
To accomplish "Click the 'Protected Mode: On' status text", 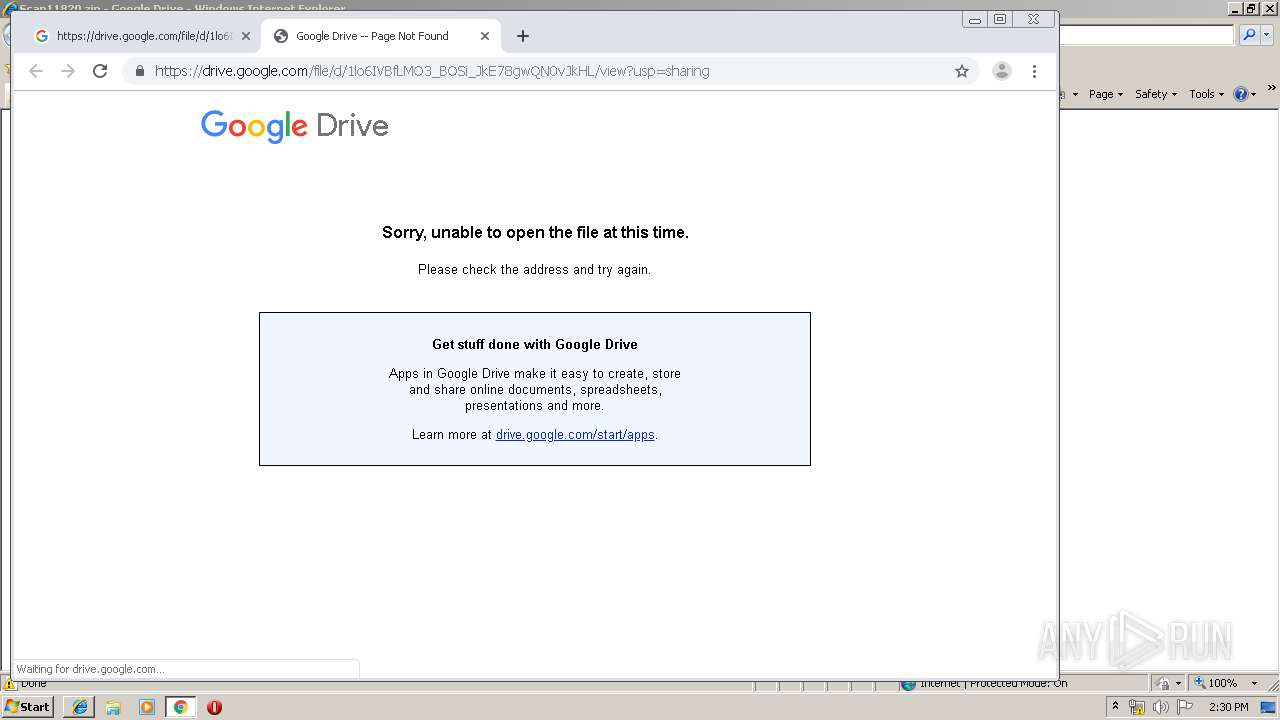I will [x=1018, y=684].
